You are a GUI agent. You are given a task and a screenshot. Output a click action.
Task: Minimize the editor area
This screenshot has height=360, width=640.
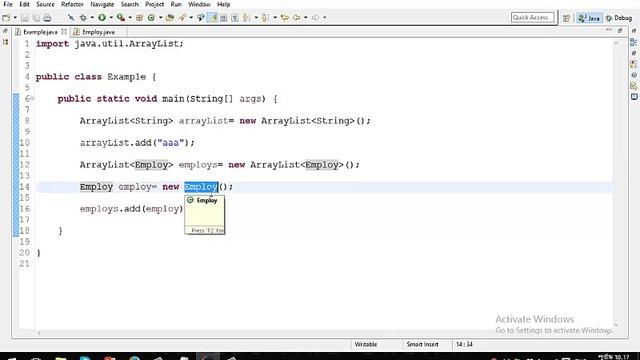[609, 31]
